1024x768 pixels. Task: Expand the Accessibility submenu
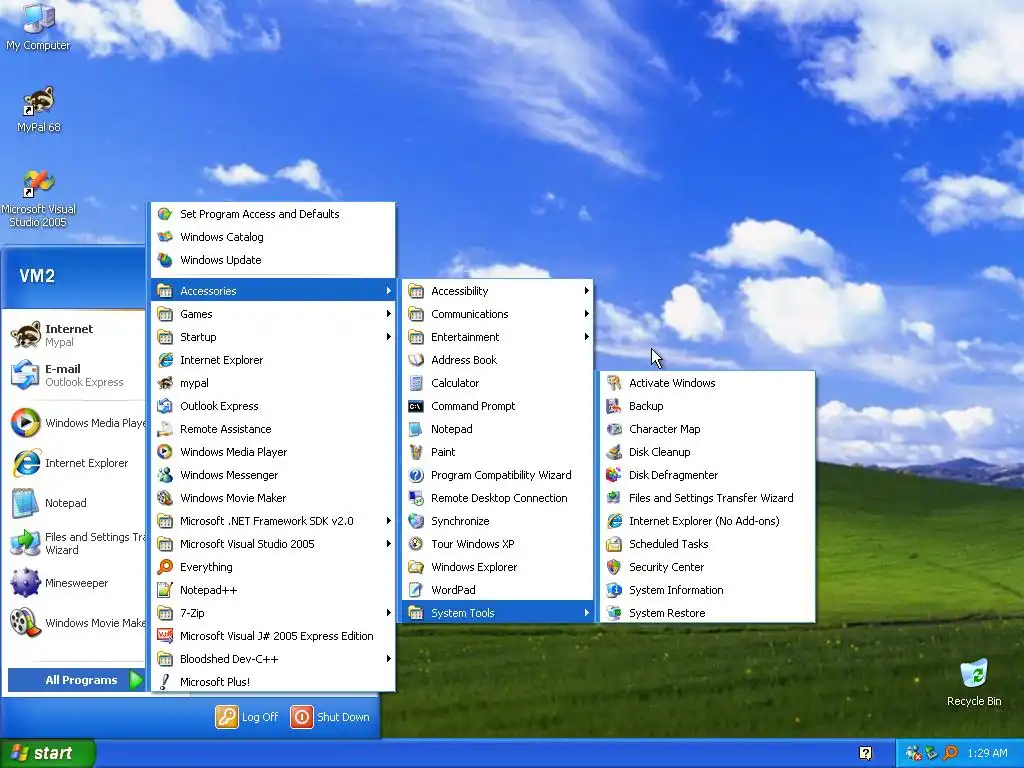click(x=498, y=291)
